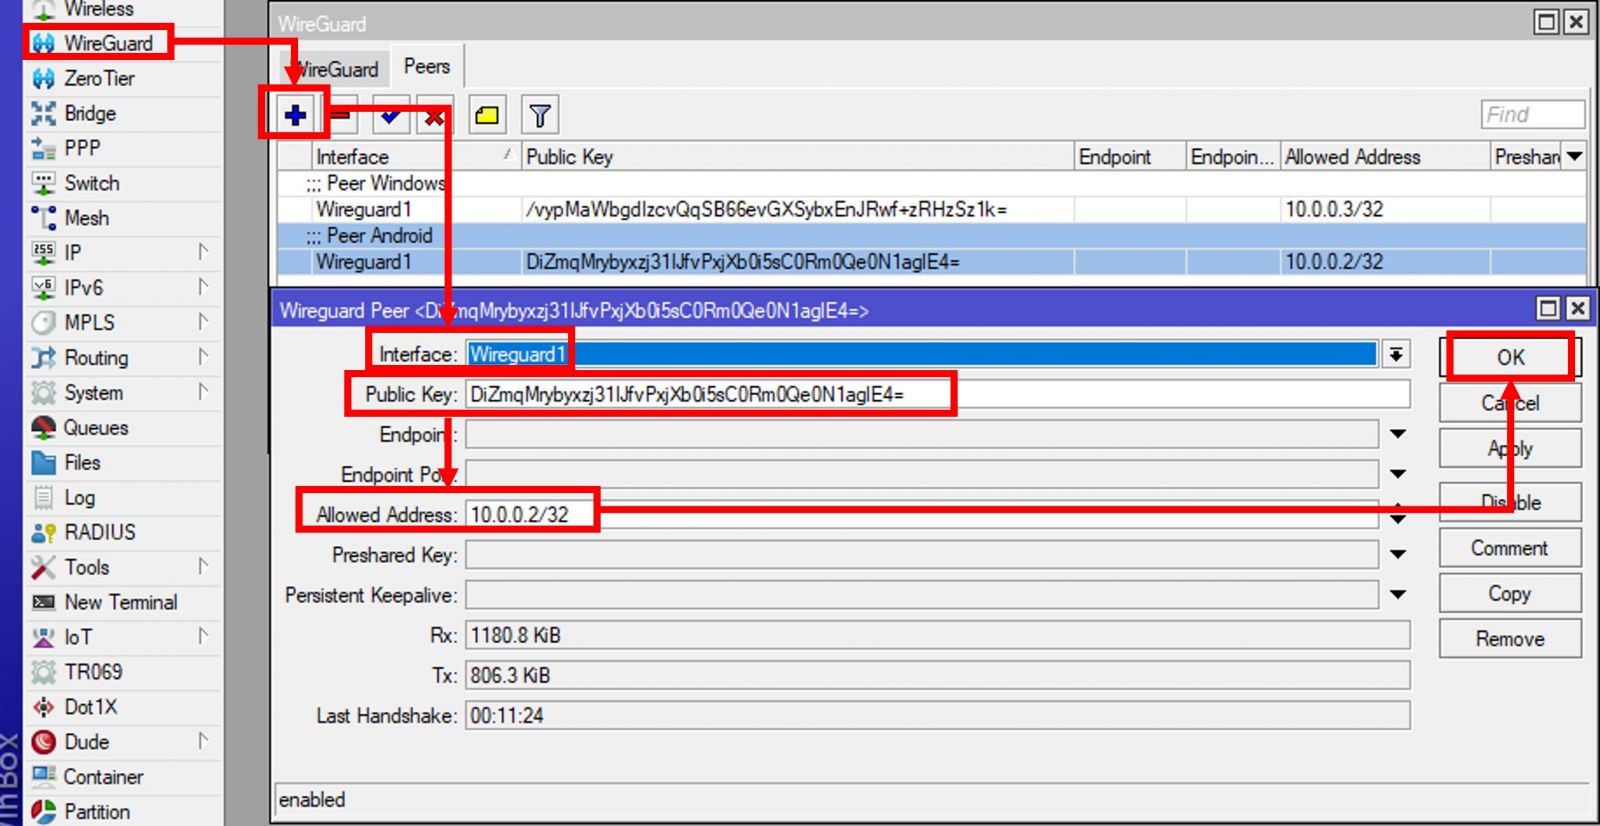This screenshot has height=826, width=1600.
Task: Click the yellow comment note icon
Action: tap(487, 116)
